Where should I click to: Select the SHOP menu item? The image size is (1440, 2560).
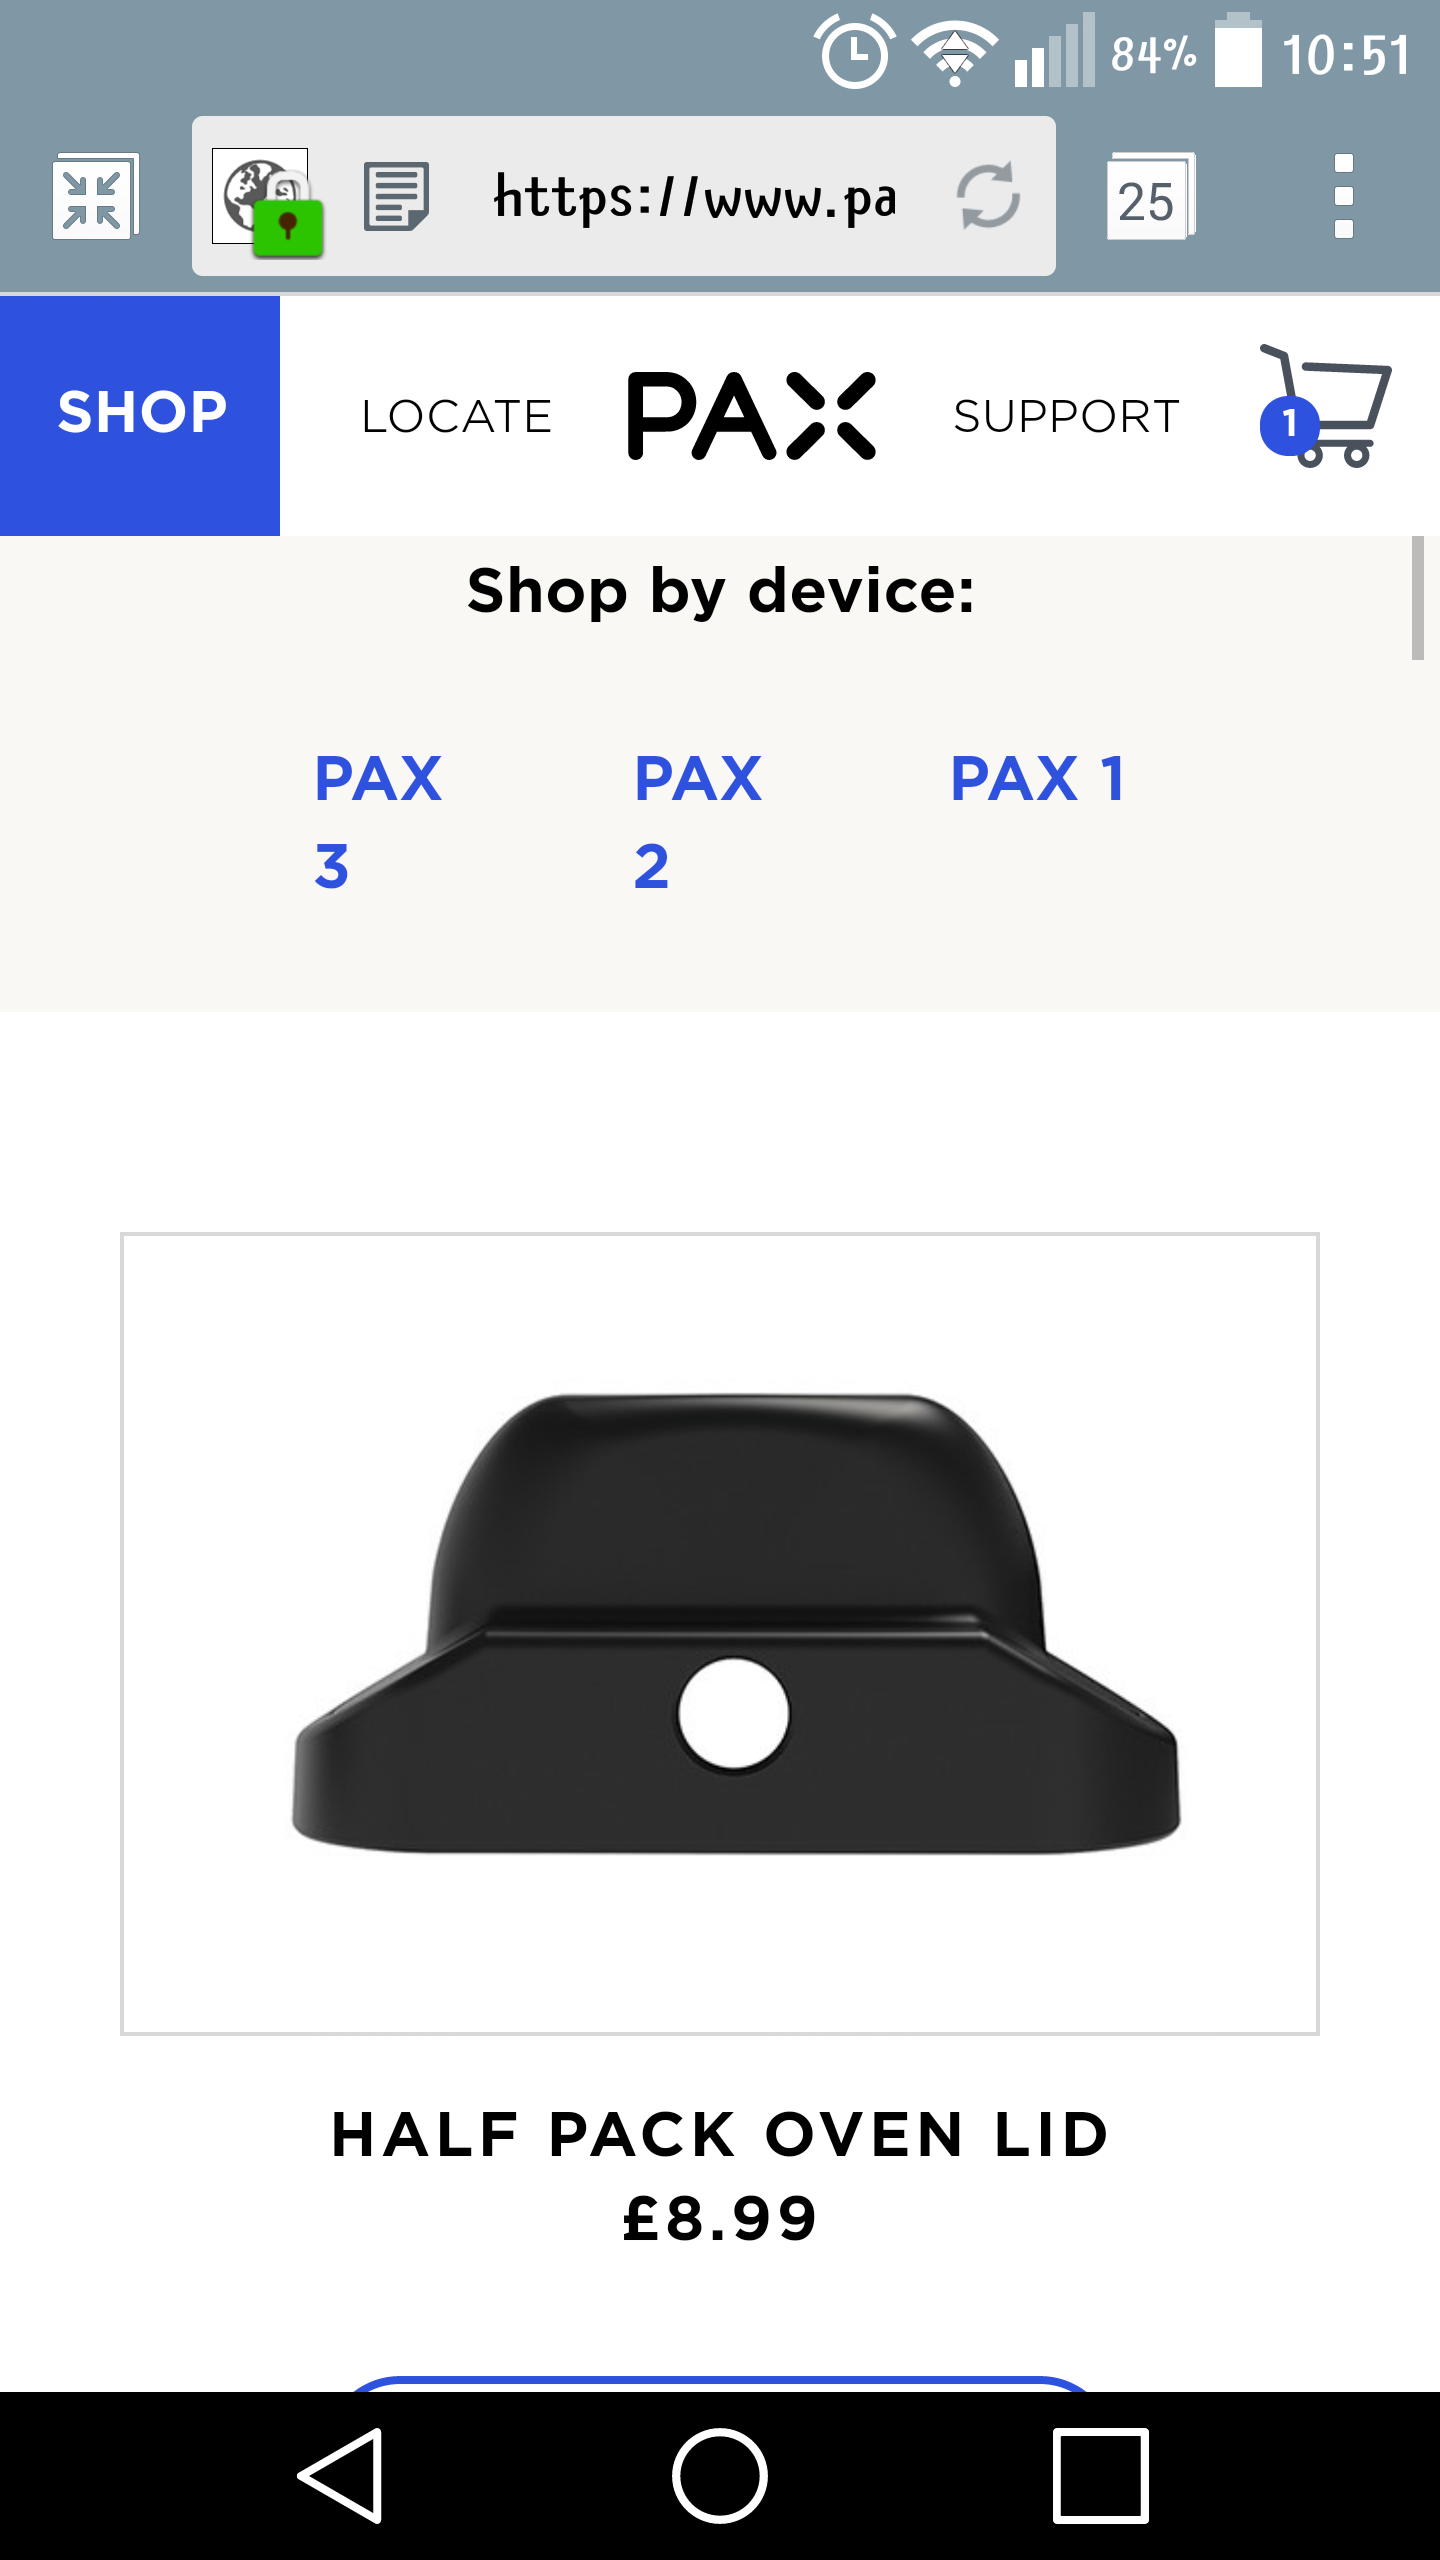(x=140, y=416)
